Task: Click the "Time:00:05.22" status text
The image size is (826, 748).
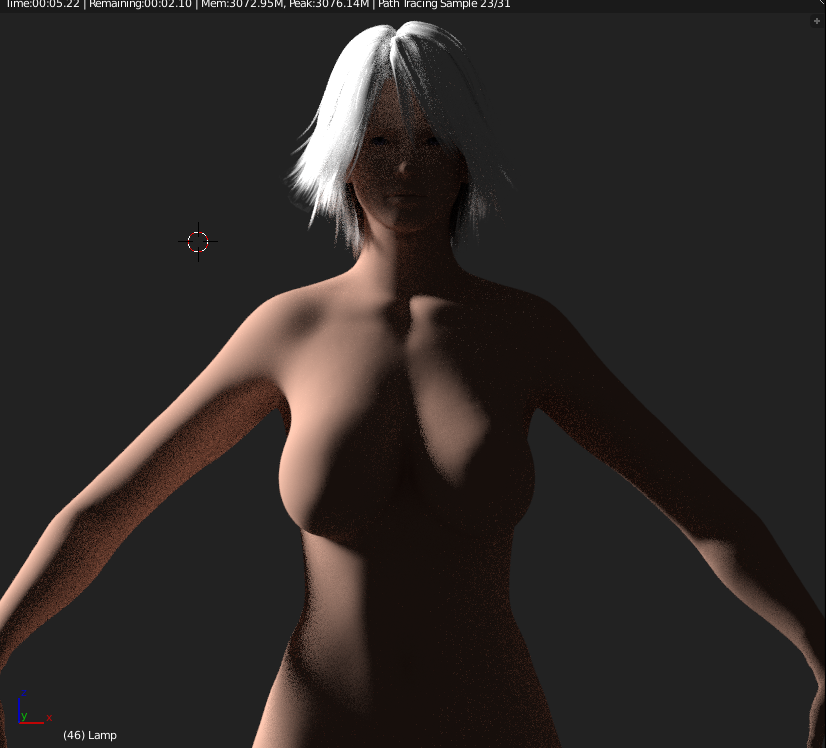Action: [43, 4]
